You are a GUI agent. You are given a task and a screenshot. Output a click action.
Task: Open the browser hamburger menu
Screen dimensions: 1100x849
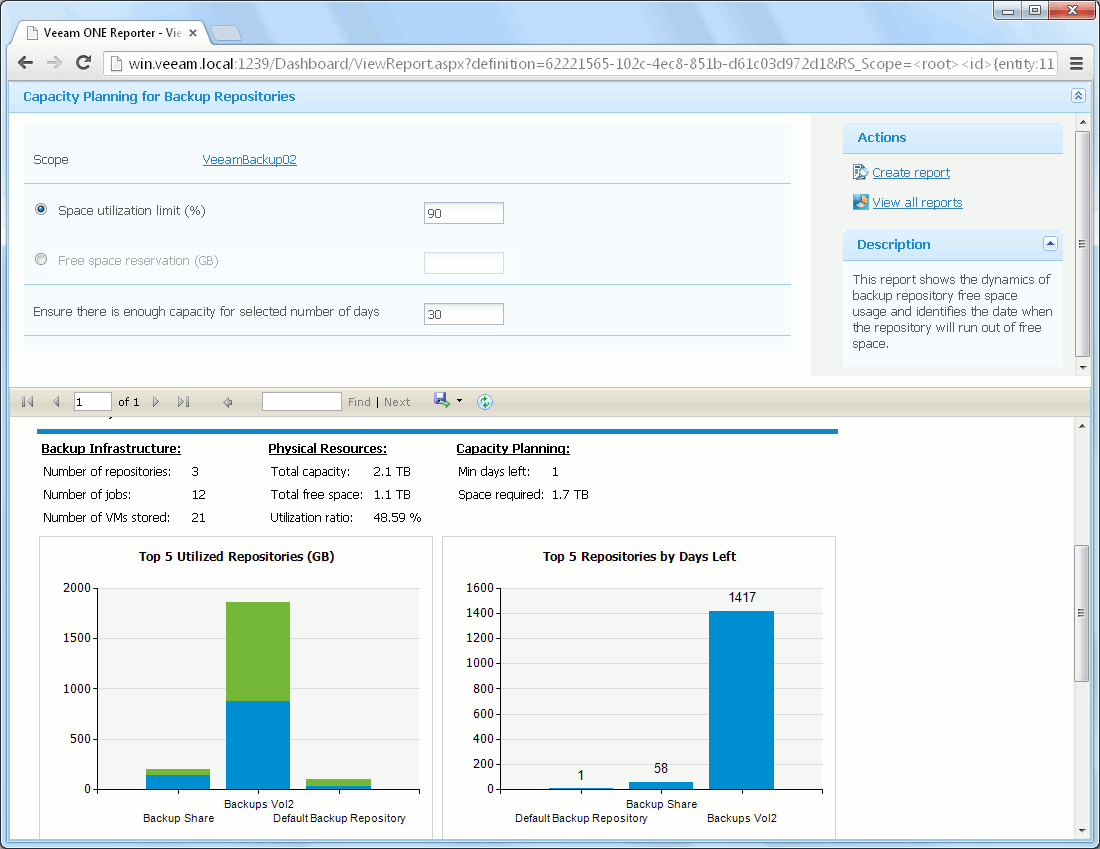click(1077, 64)
